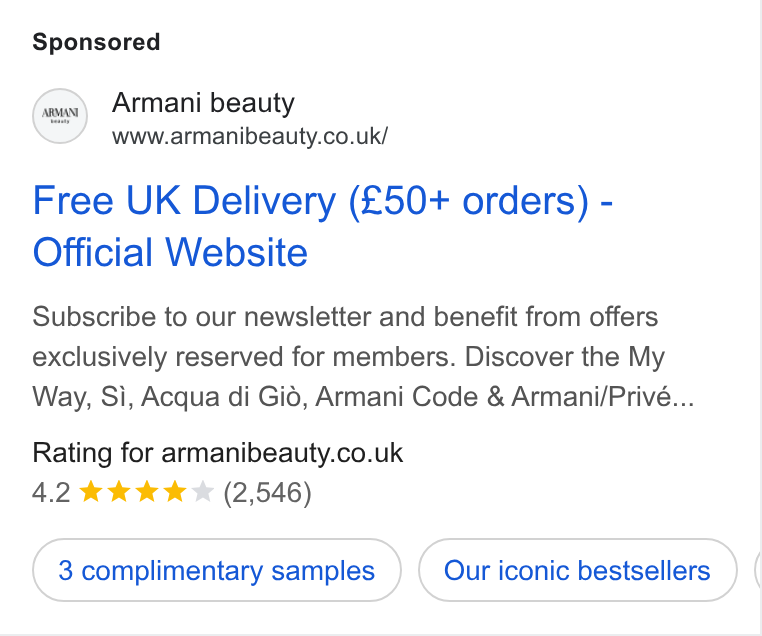Click the Armani beauty circular logo

[60, 116]
